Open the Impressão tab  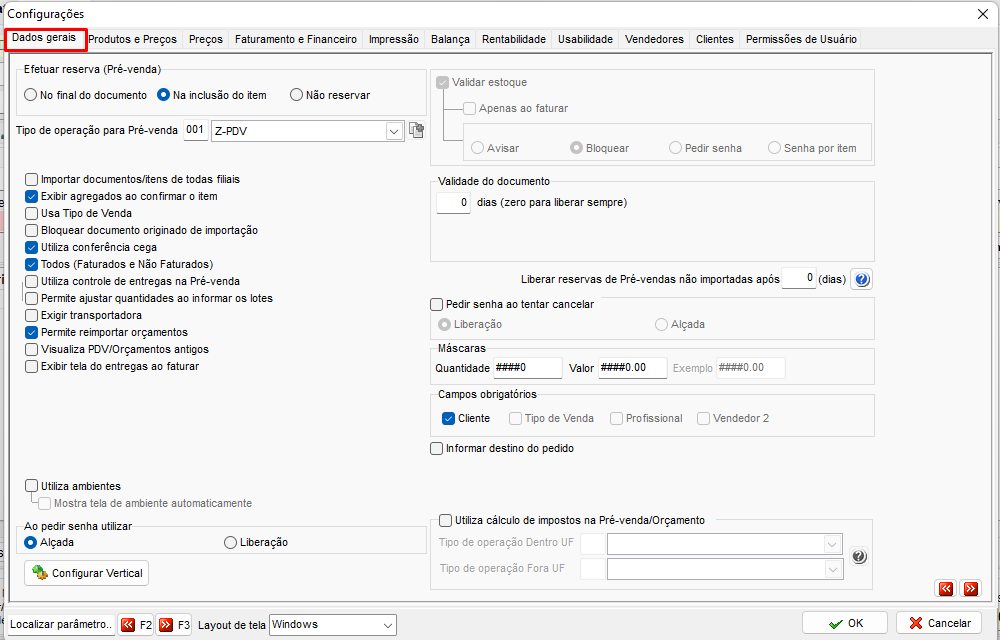coord(393,39)
